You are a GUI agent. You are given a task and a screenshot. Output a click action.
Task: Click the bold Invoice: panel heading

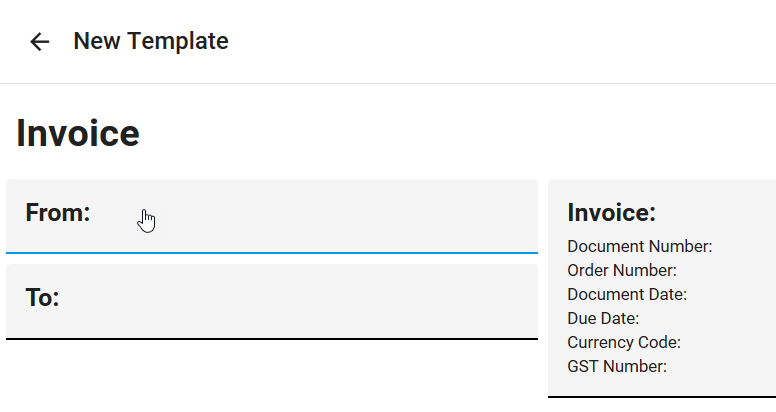point(611,212)
